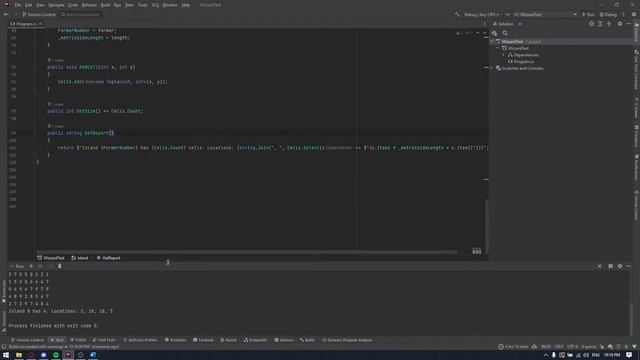Click the Windows Start button
This screenshot has height=360, width=640.
click(x=6, y=355)
